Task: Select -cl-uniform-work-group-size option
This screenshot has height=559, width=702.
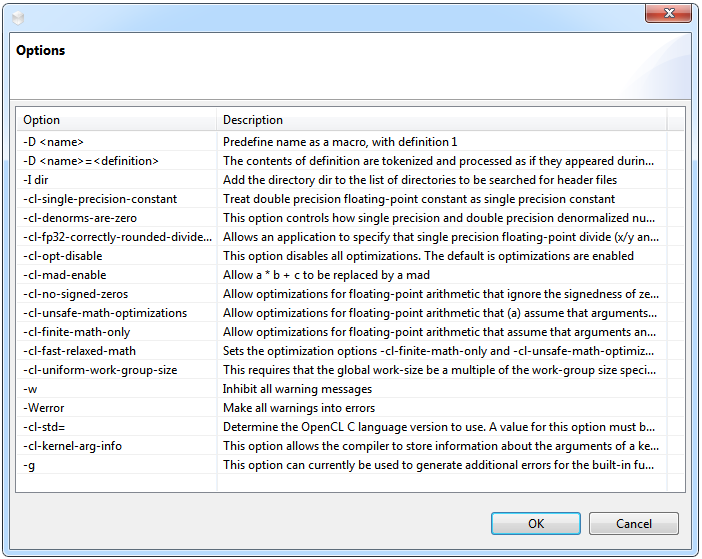Action: (x=100, y=370)
